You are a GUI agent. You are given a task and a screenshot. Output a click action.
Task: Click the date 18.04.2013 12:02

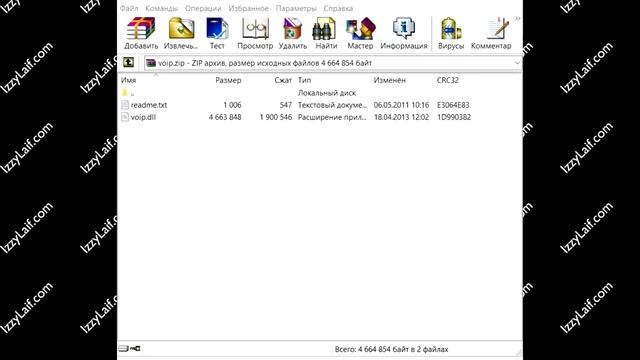[x=401, y=118]
